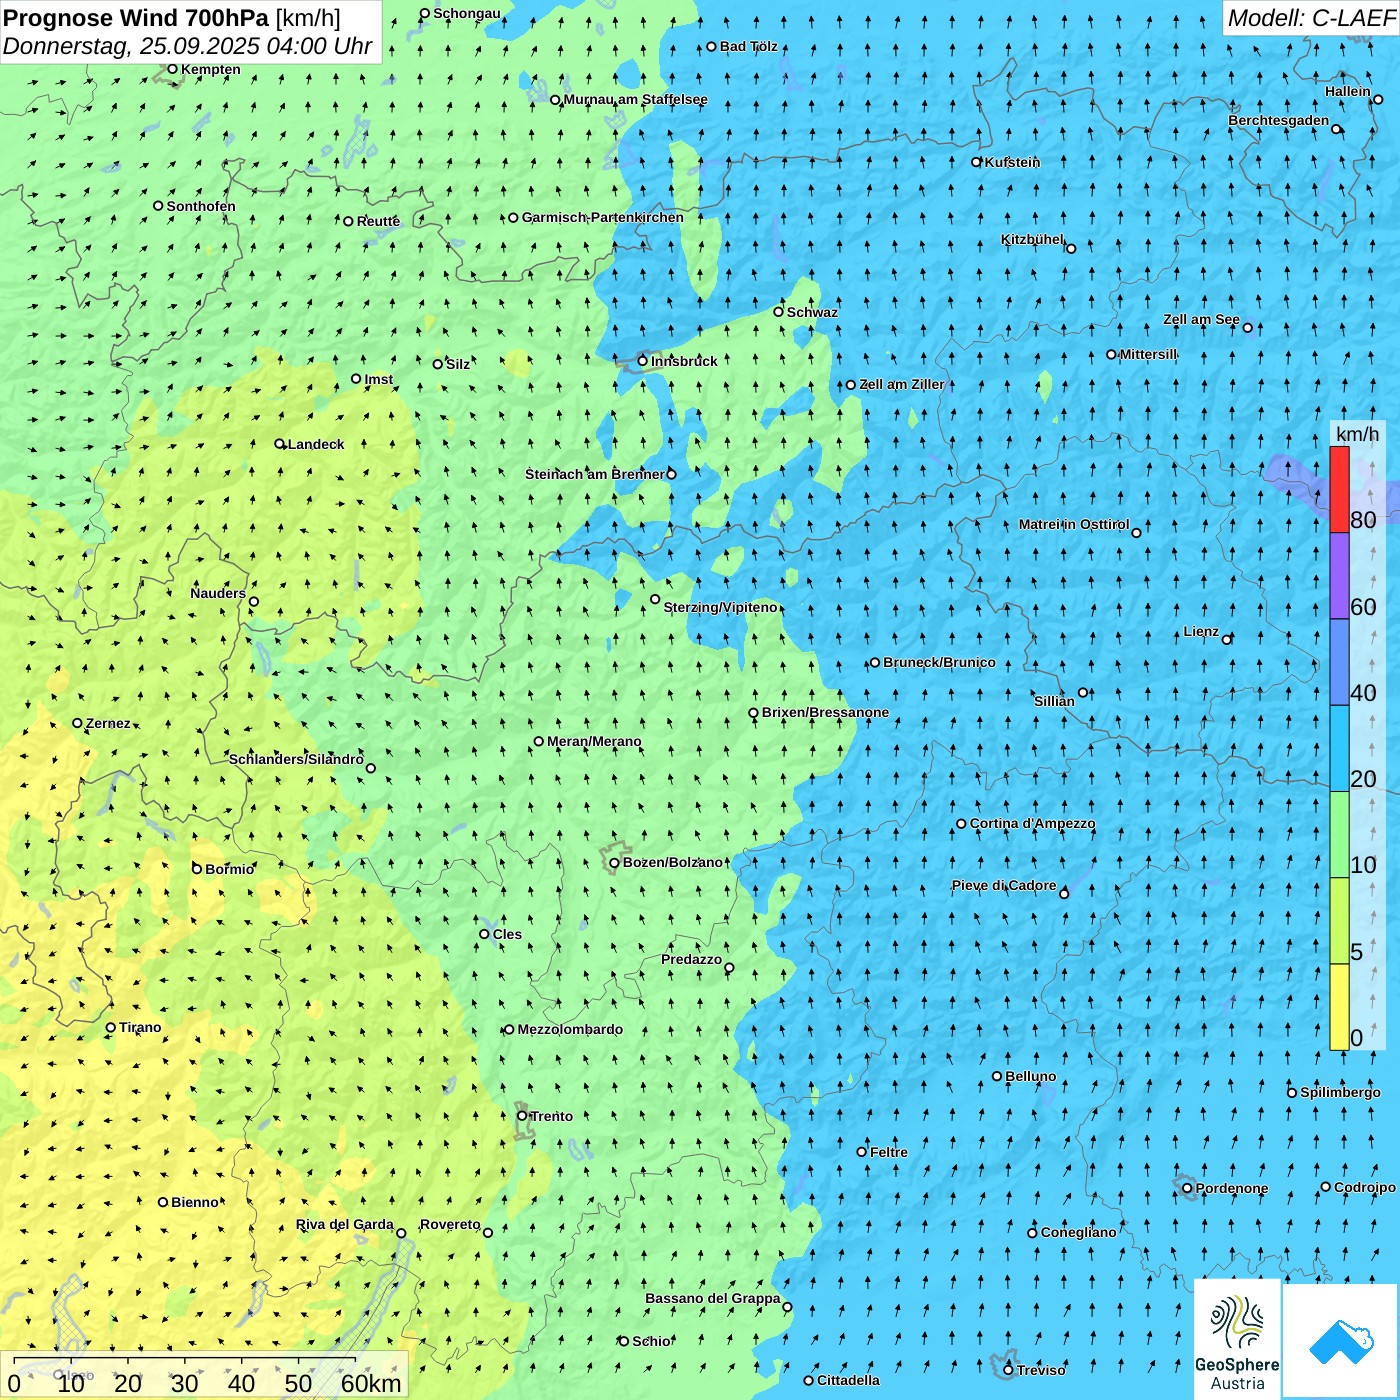
Task: Click the 'Modell: C-LAEF' label
Action: [x=1311, y=18]
